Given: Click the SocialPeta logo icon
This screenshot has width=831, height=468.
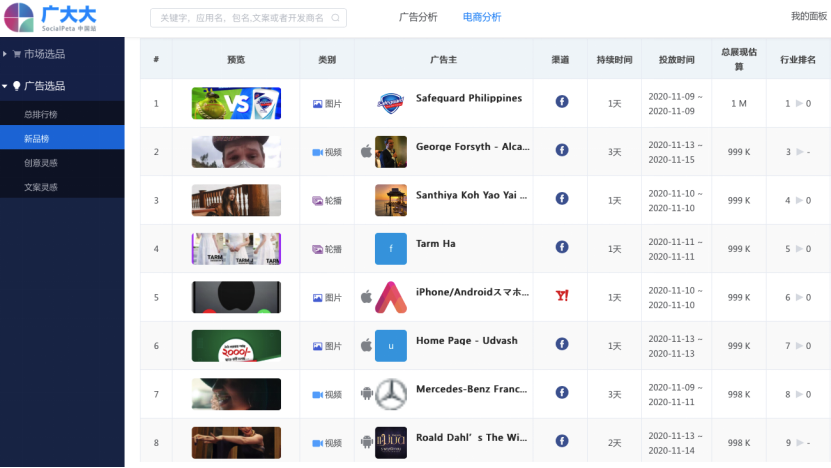Looking at the screenshot, I should pyautogui.click(x=19, y=17).
